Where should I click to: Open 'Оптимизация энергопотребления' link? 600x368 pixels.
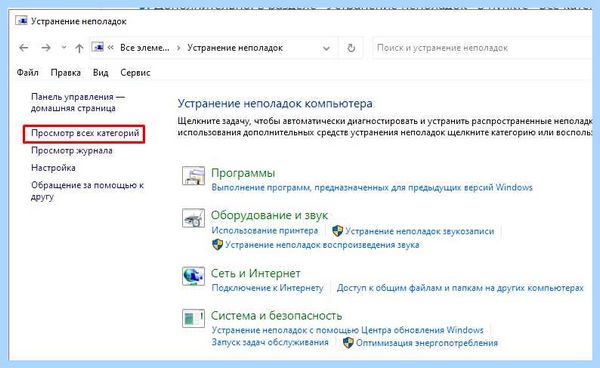(427, 343)
